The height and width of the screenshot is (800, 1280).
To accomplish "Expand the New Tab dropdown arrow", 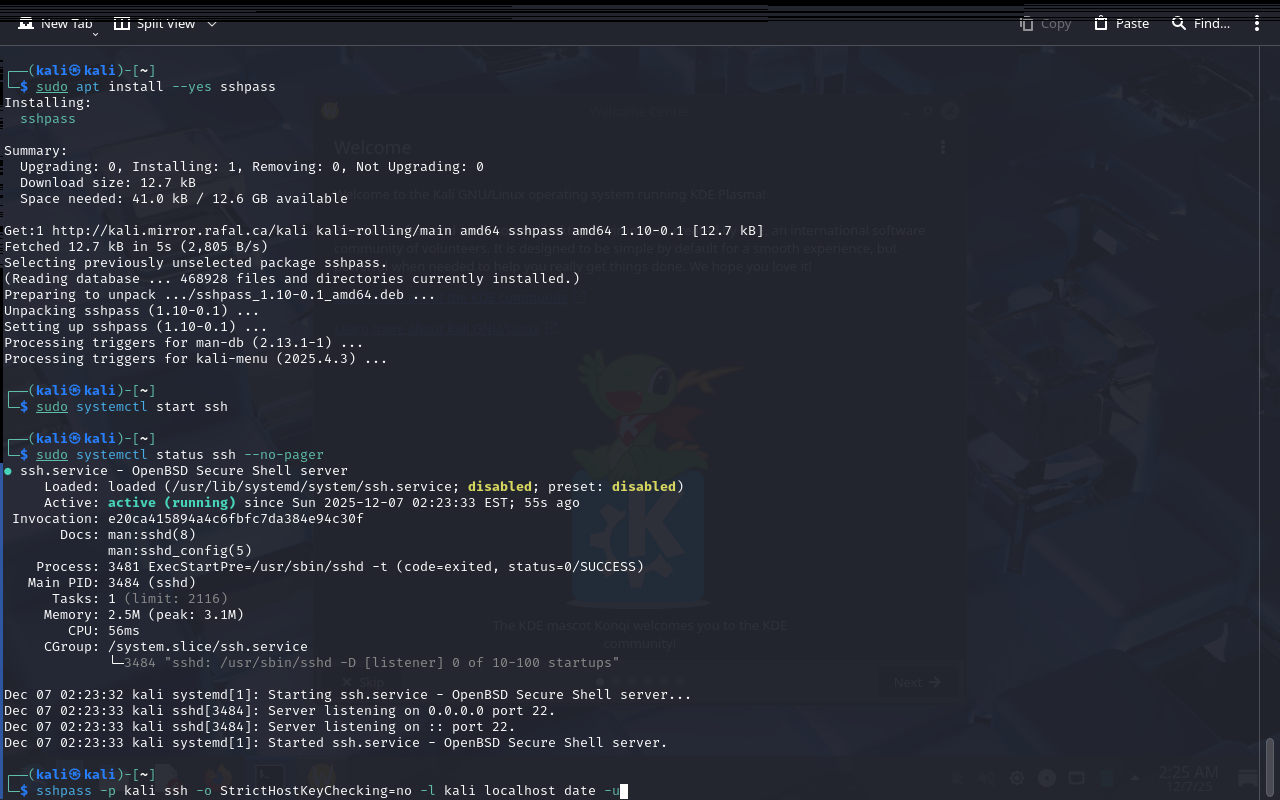I will [x=95, y=34].
